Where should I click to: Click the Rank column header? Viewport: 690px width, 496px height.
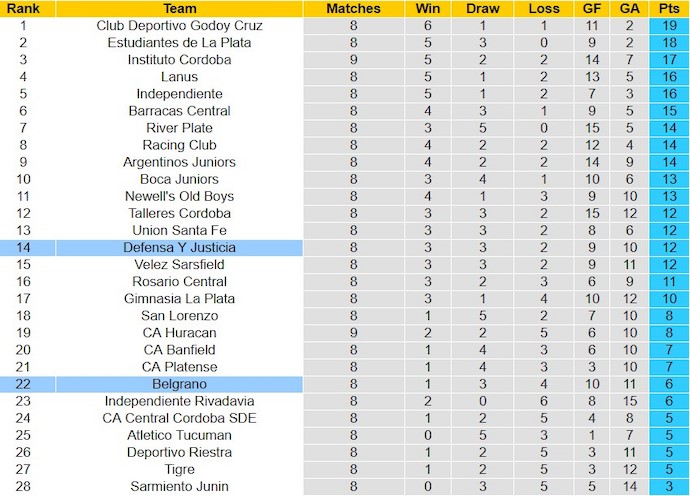pyautogui.click(x=23, y=8)
